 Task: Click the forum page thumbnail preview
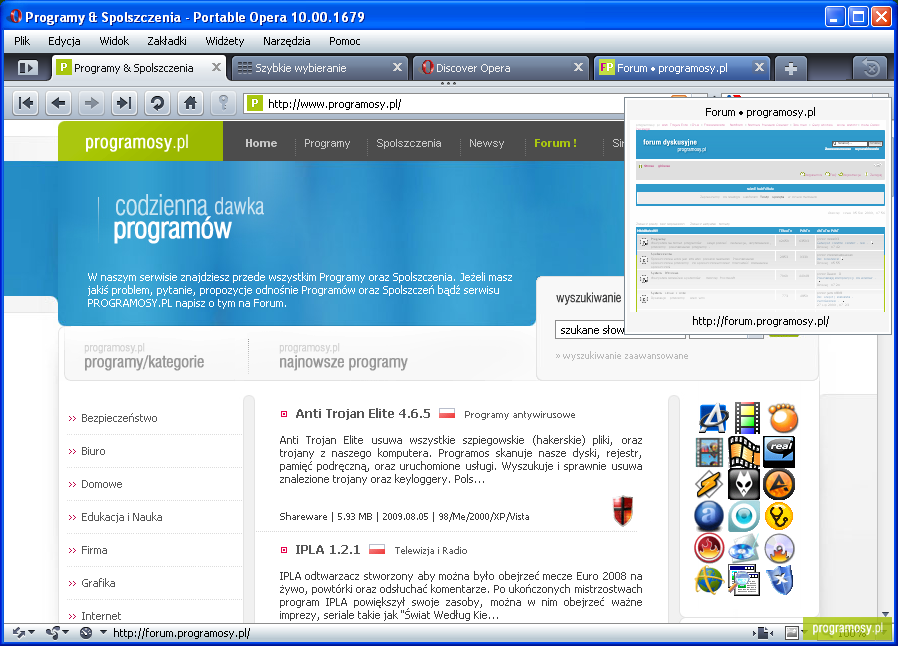[760, 216]
